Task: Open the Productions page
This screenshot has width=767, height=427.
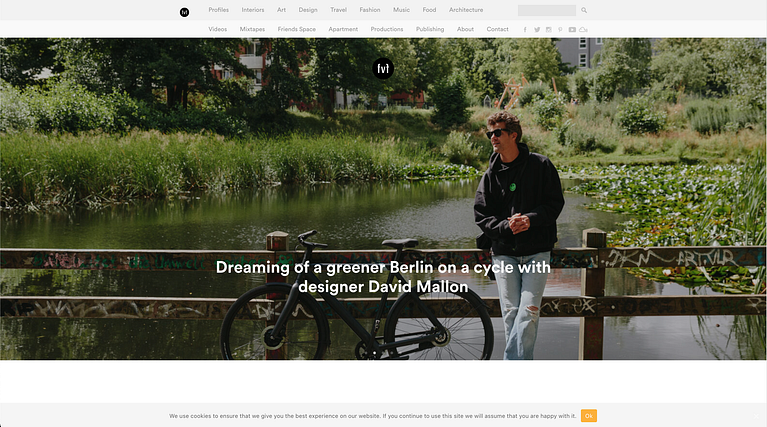Action: coord(387,29)
